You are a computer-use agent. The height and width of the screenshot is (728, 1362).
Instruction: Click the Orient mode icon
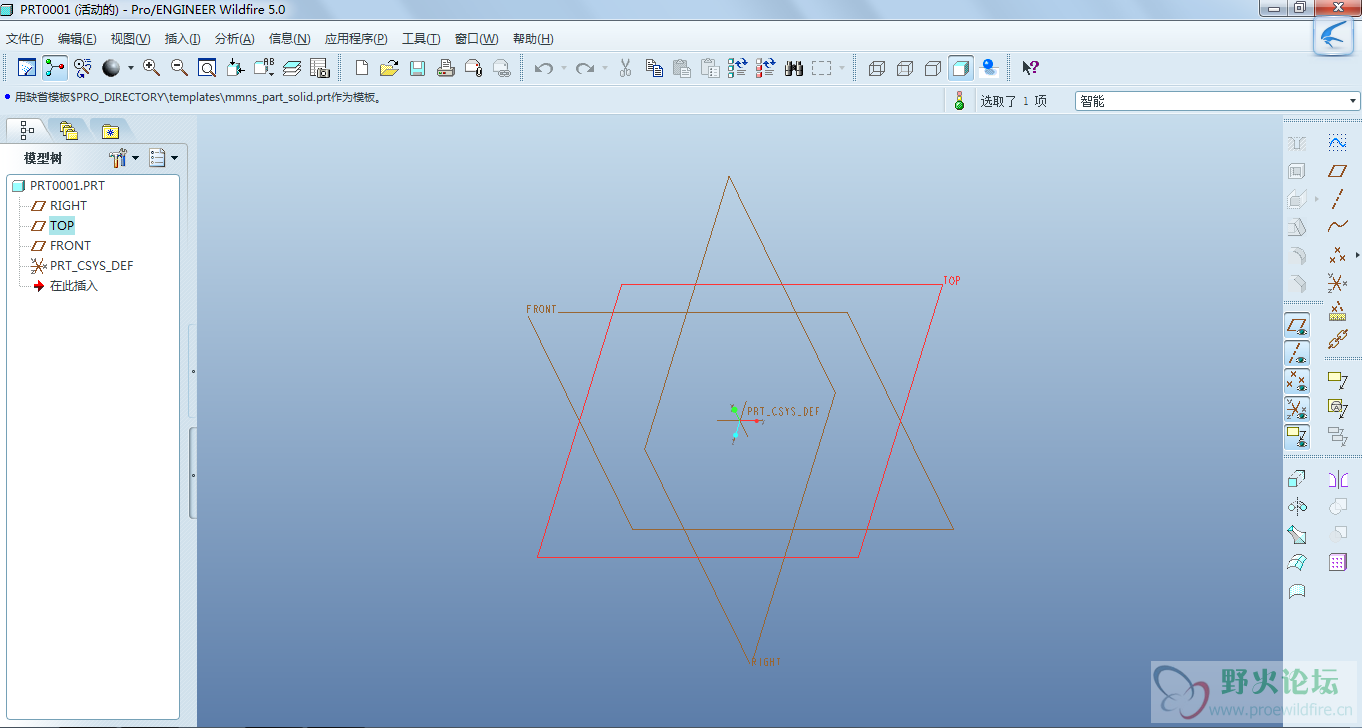(83, 68)
